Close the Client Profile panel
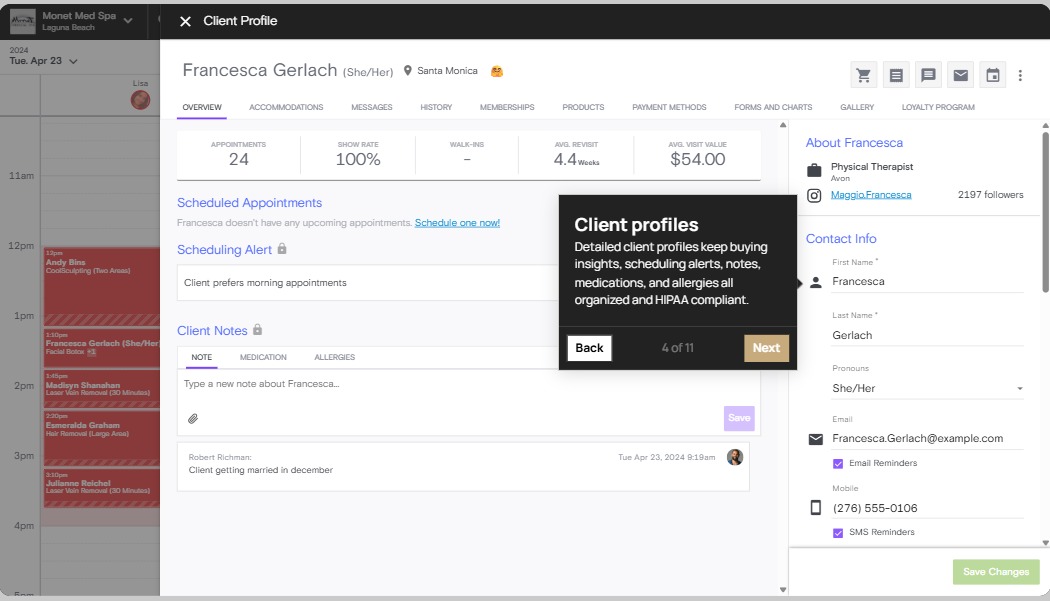The width and height of the screenshot is (1050, 601). pos(184,21)
